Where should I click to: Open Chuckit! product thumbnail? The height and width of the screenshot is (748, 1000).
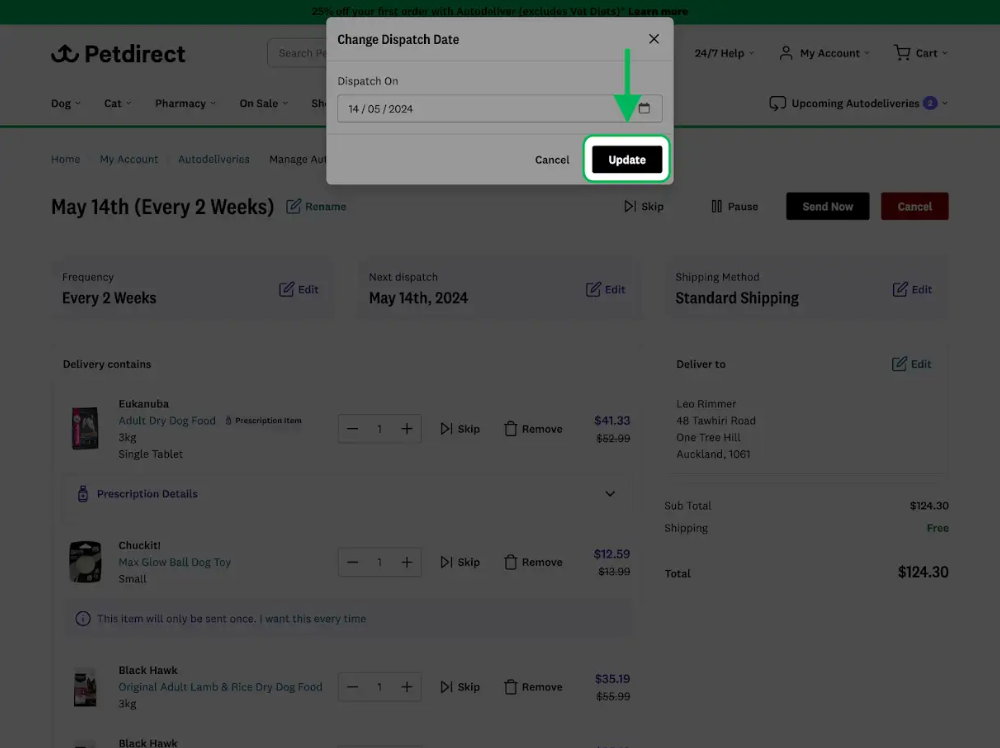pos(85,562)
